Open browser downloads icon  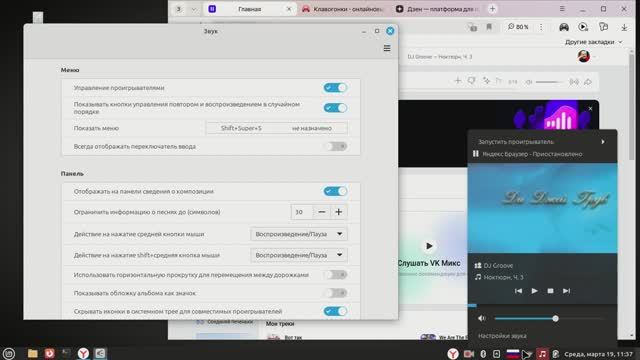click(x=624, y=27)
